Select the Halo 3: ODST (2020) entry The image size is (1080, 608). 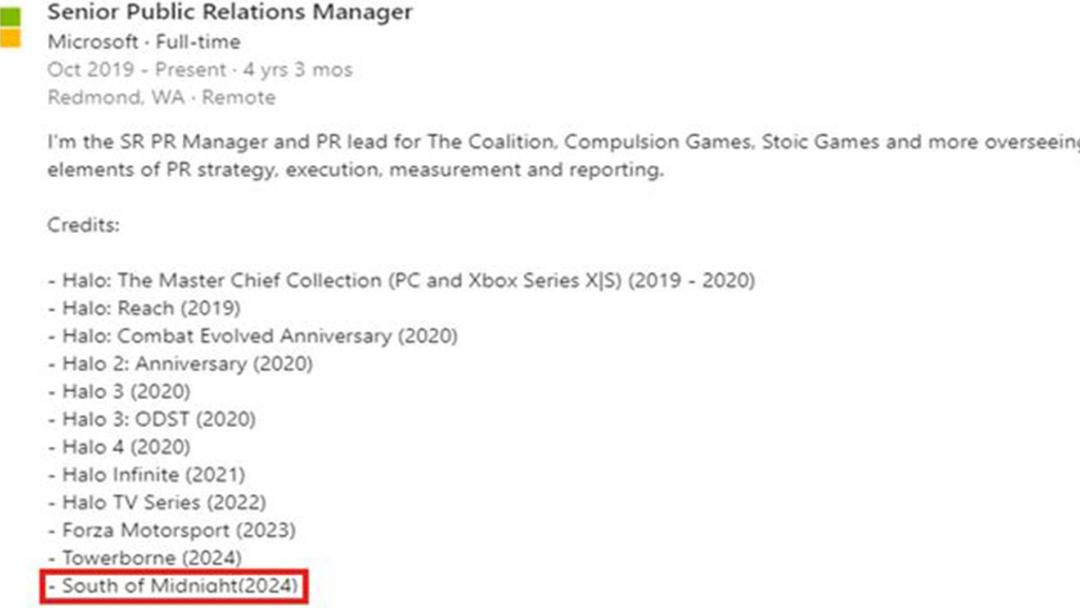[x=152, y=419]
